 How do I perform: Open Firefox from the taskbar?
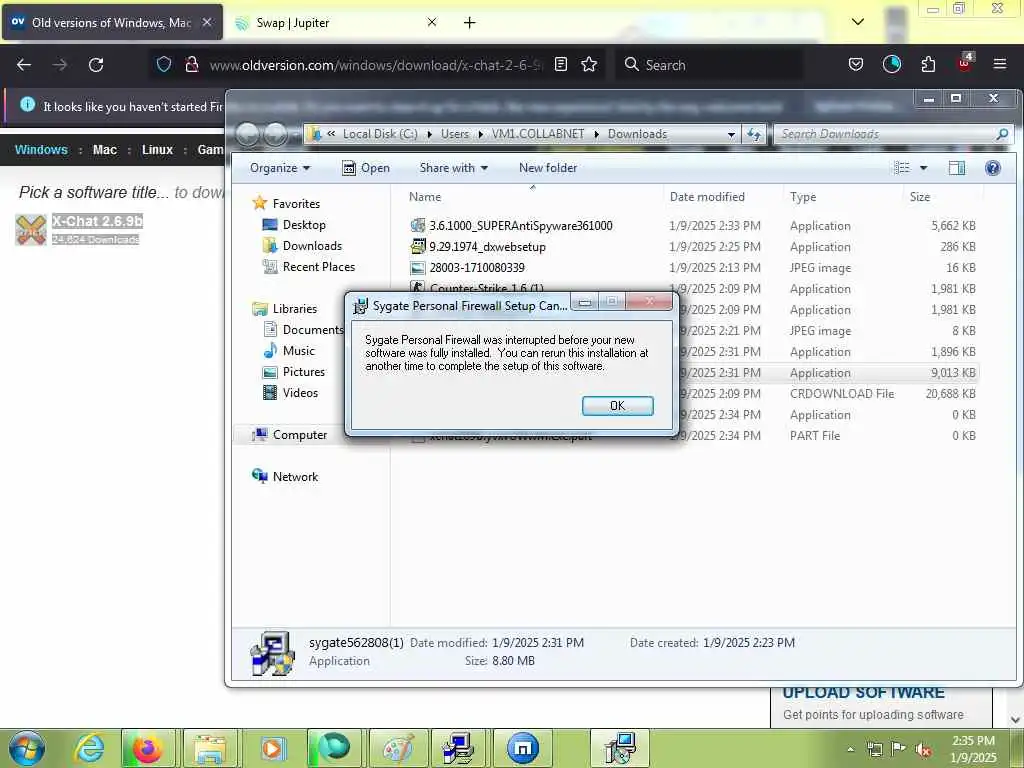click(148, 748)
